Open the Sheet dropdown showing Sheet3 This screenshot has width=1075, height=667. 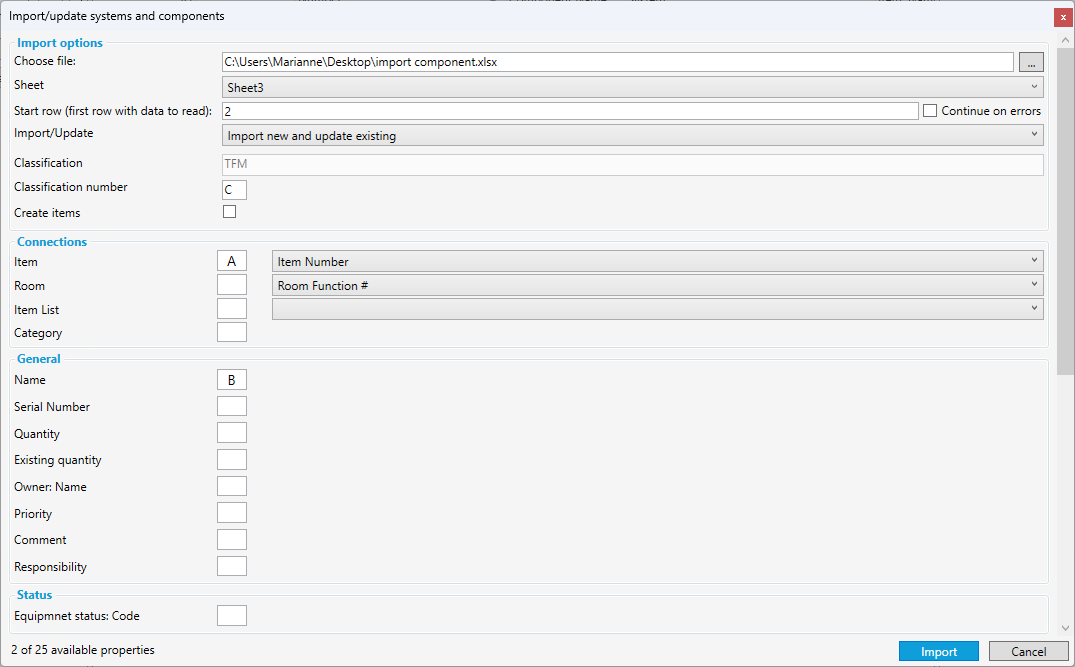[632, 87]
